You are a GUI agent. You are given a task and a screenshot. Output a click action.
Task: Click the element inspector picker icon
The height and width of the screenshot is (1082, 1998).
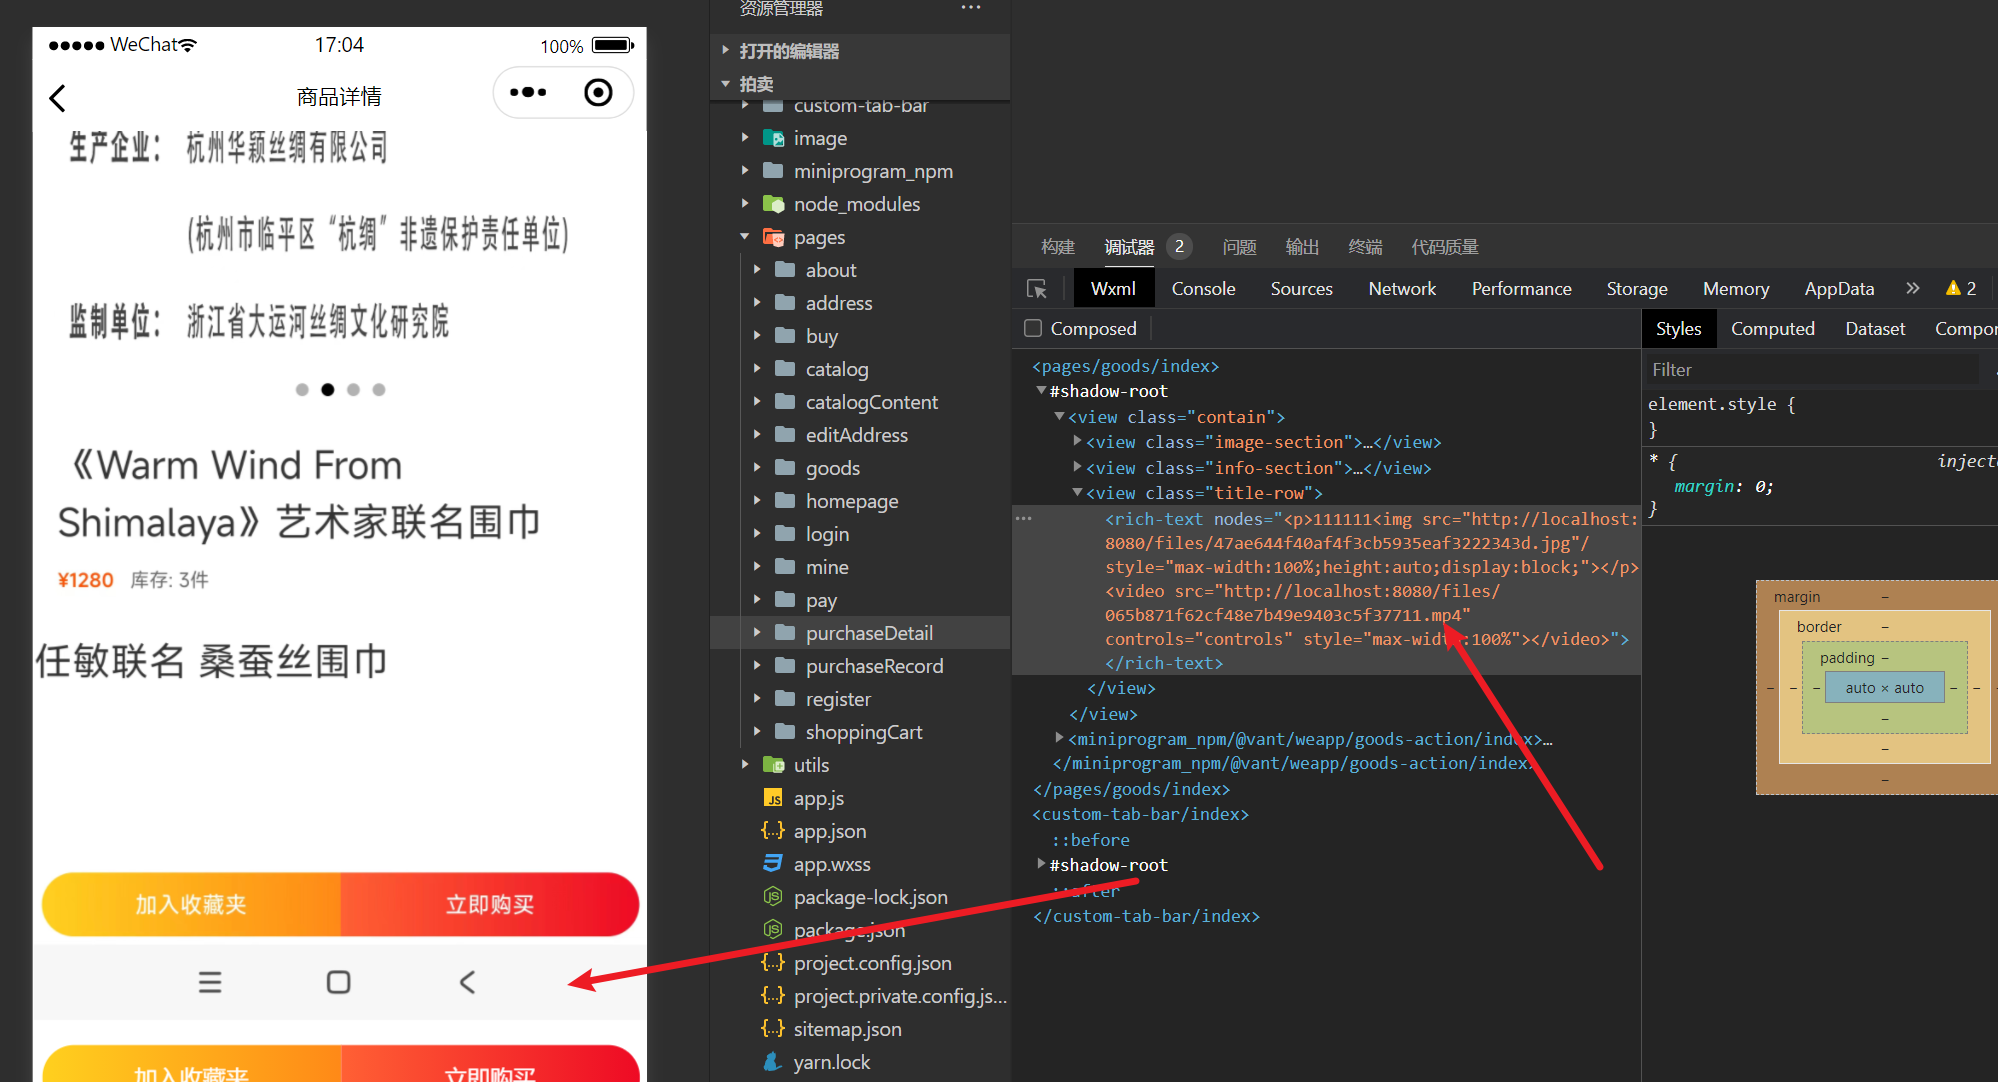click(1037, 289)
